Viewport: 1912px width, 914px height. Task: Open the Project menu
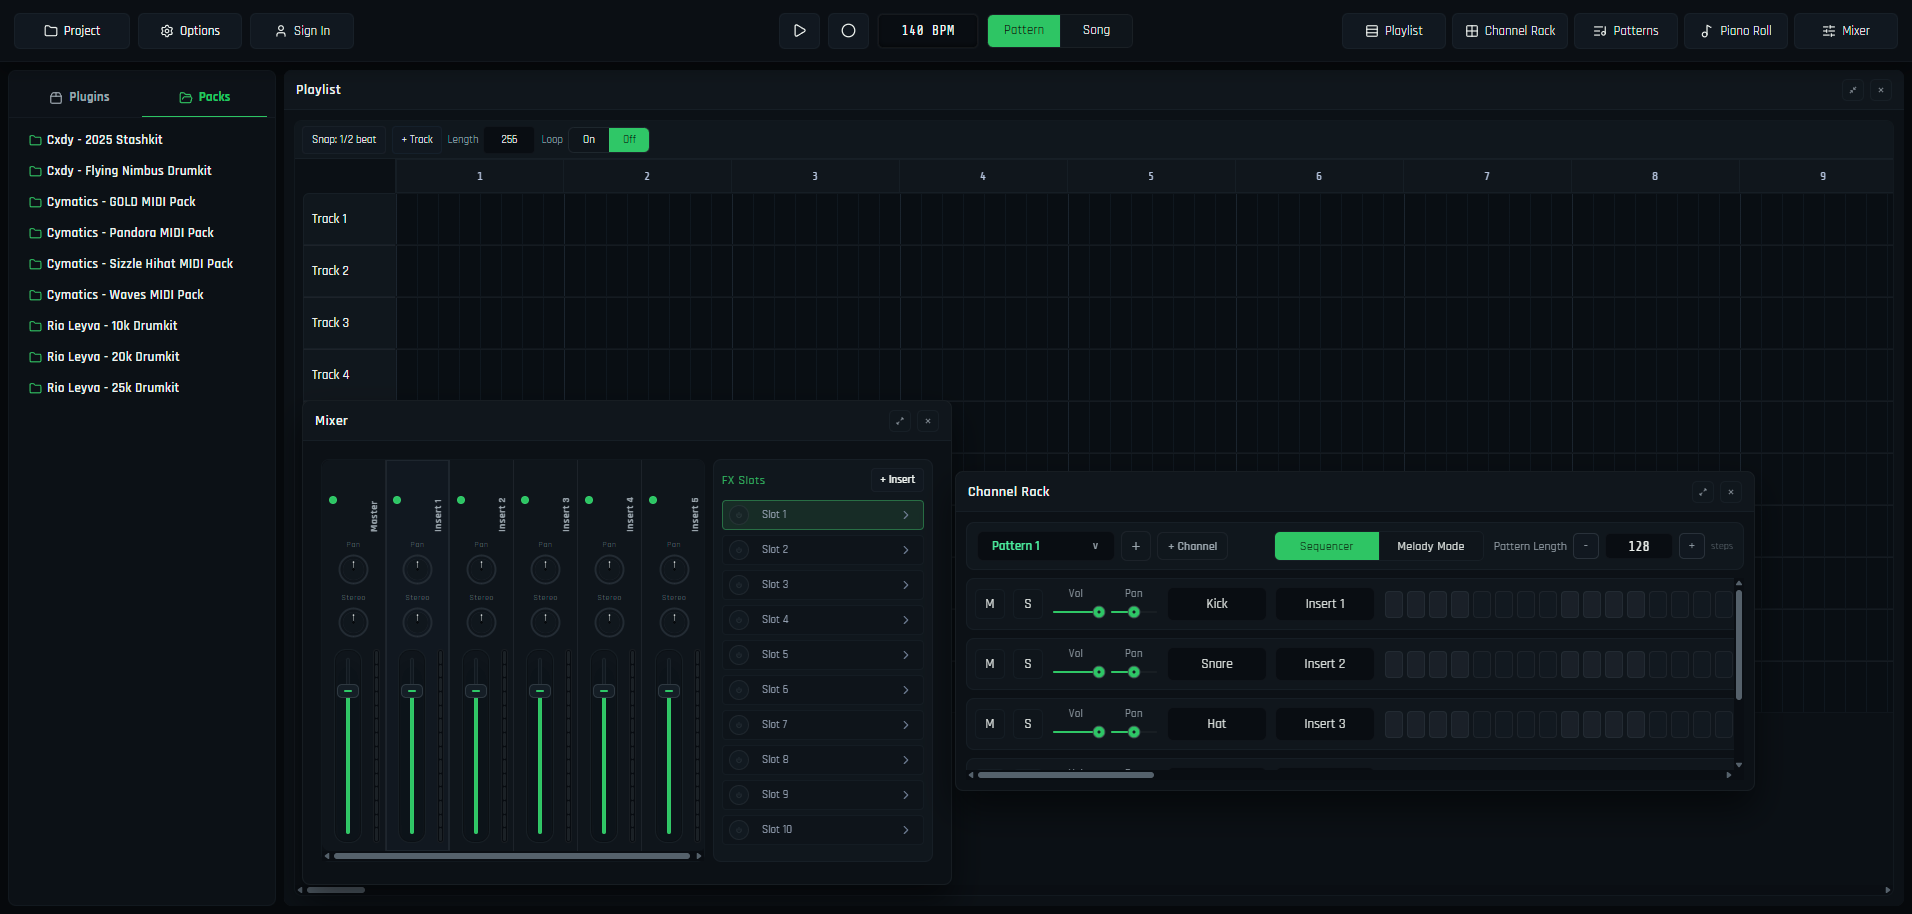coord(72,31)
